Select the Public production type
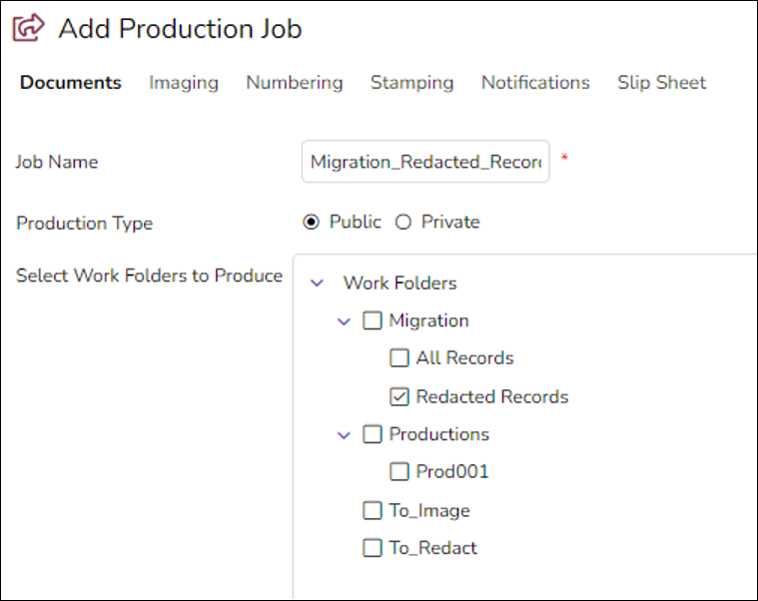The width and height of the screenshot is (758, 601). tap(311, 222)
